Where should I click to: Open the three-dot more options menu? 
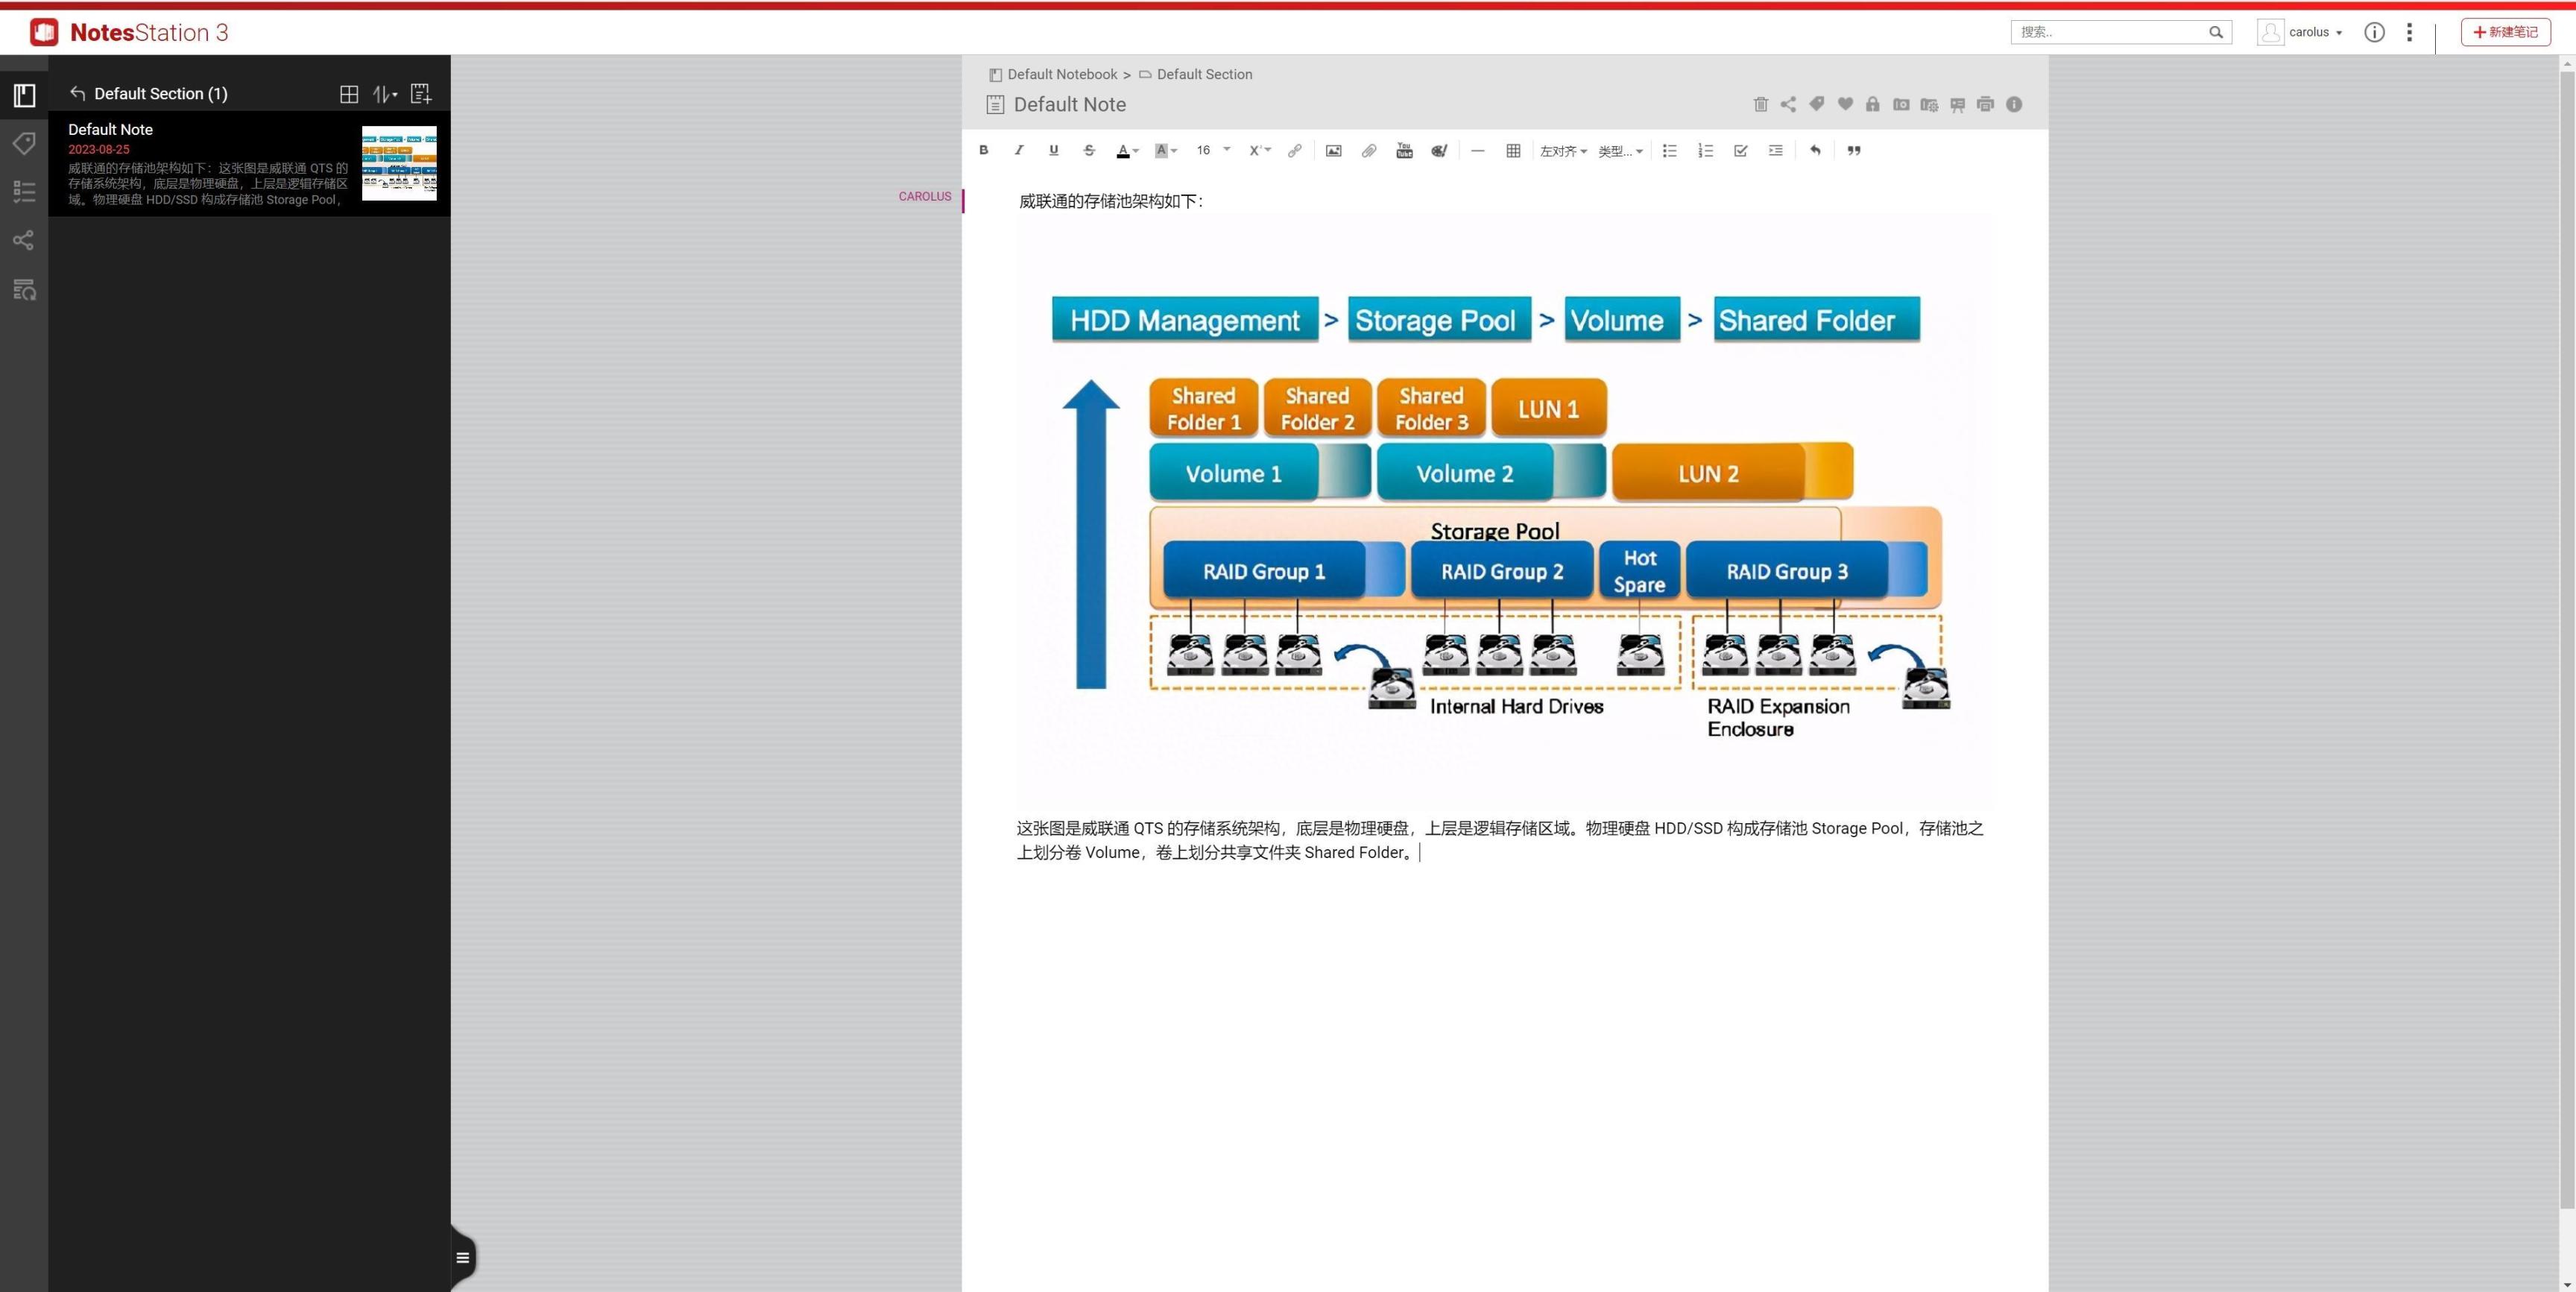point(2409,32)
